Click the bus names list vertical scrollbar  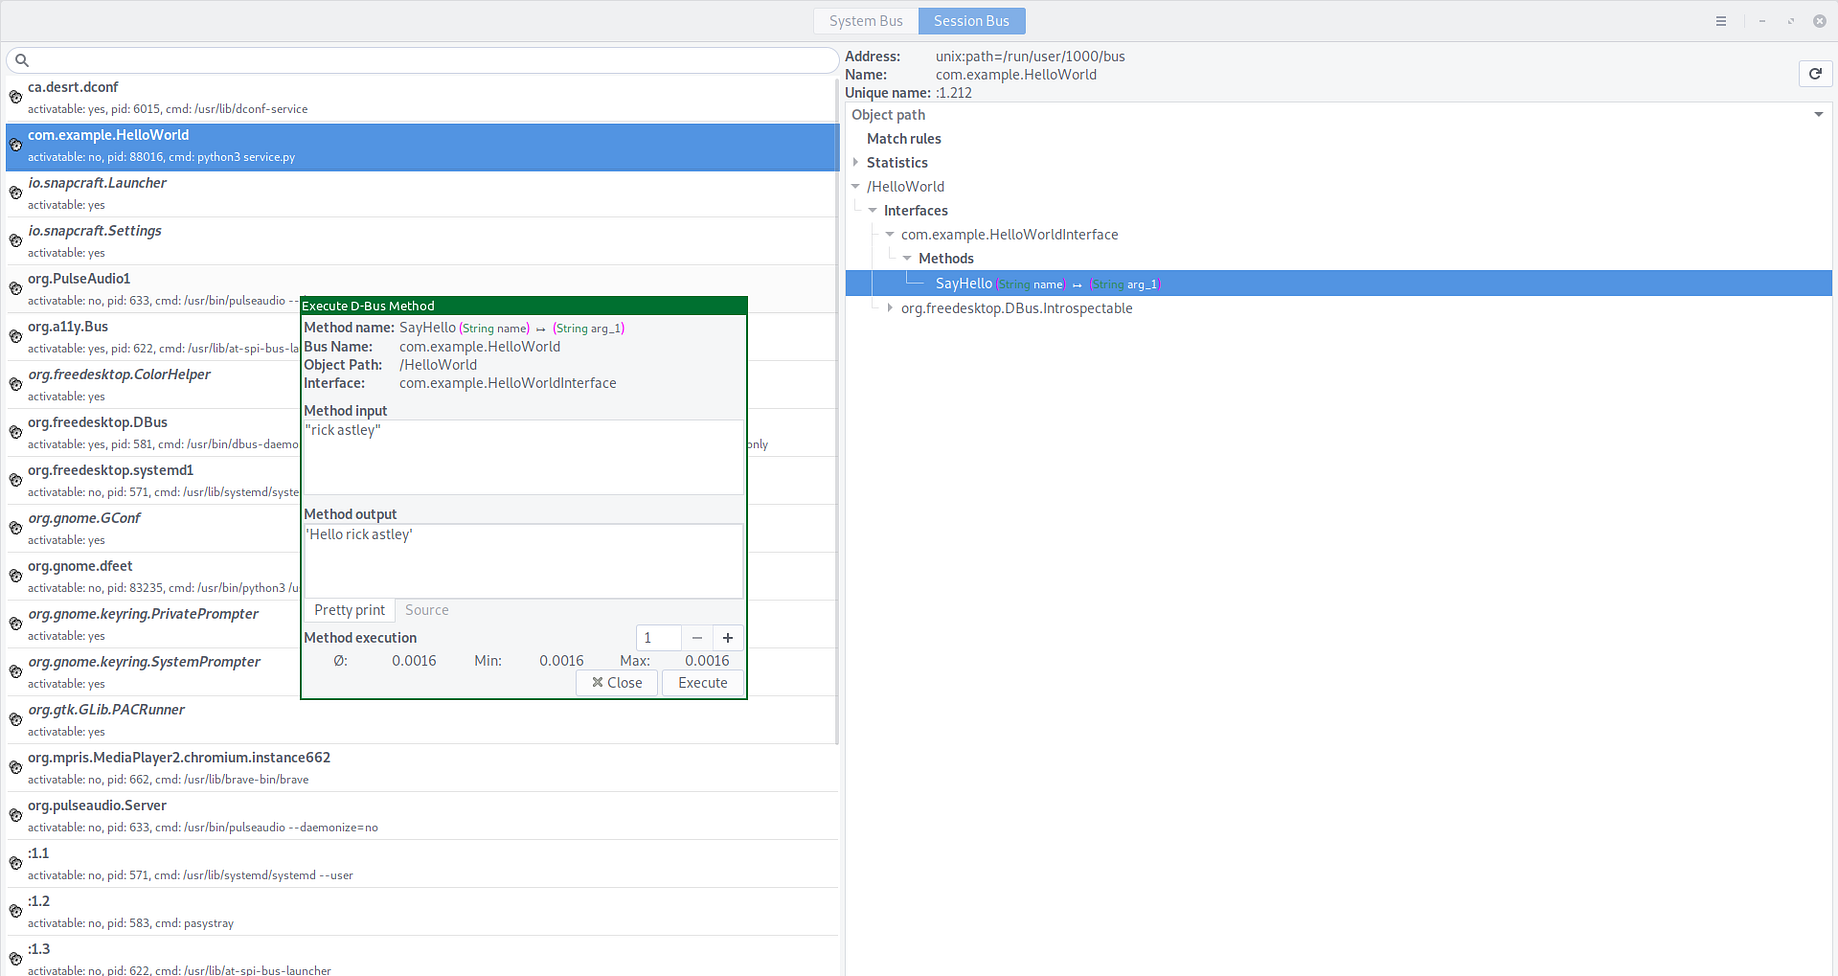coord(837,410)
